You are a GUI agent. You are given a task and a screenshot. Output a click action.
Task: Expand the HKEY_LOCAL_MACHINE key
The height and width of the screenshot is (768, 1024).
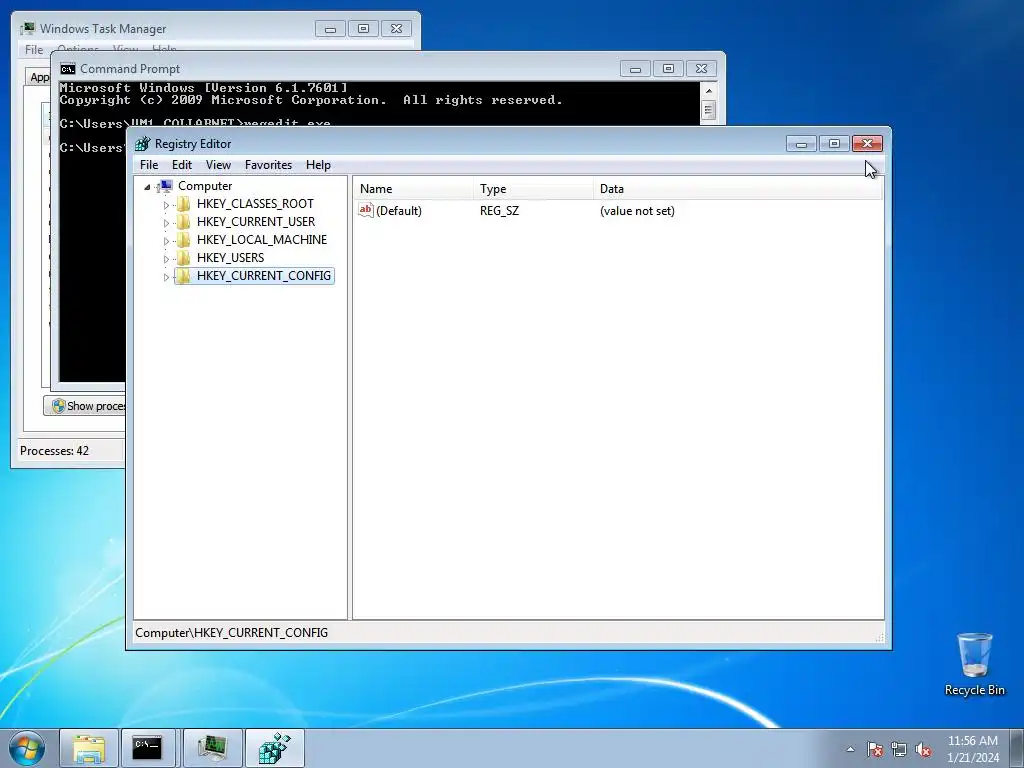pyautogui.click(x=166, y=241)
